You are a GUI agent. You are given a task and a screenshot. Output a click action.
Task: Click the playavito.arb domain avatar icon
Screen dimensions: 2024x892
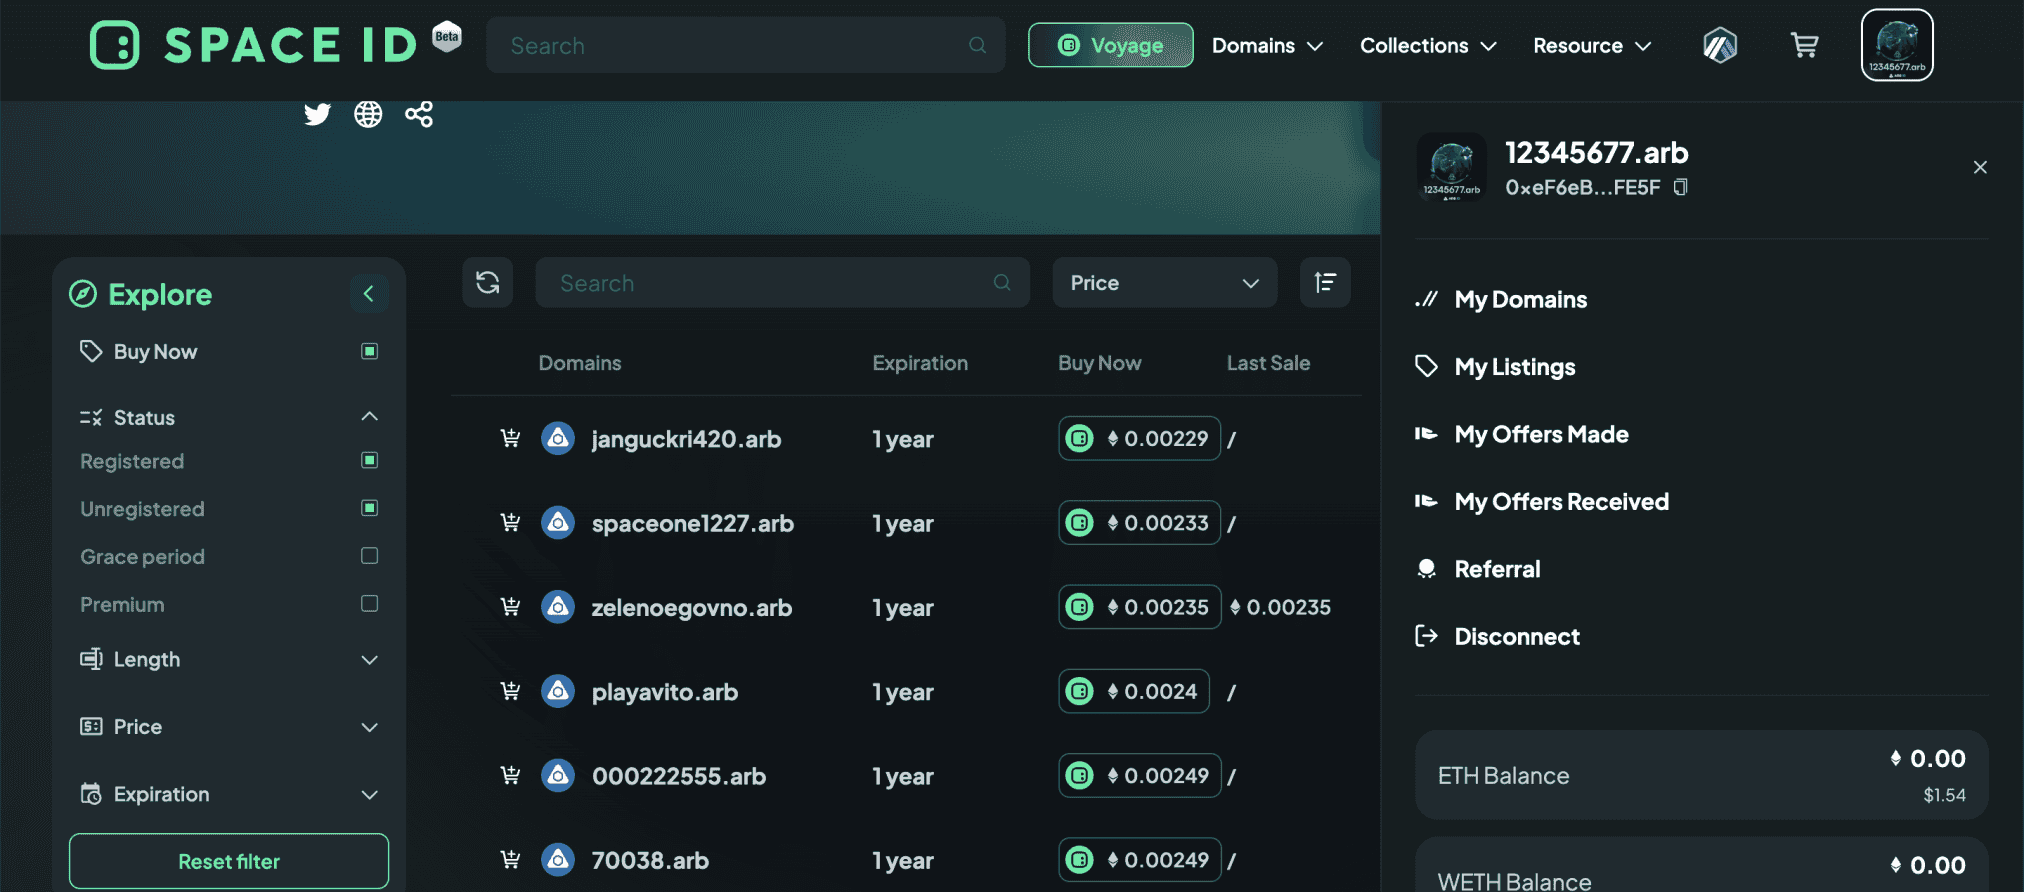(x=558, y=691)
